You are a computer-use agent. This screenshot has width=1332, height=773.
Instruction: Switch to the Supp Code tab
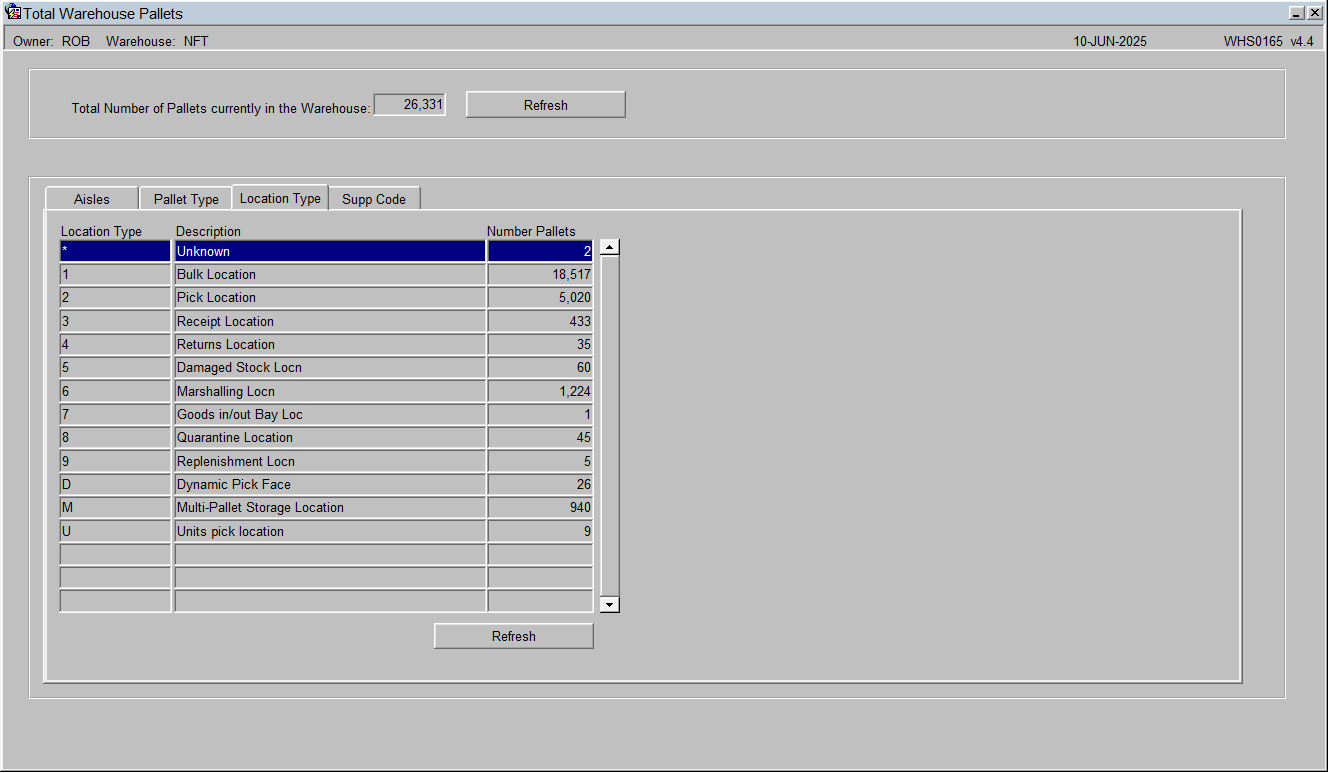coord(374,199)
